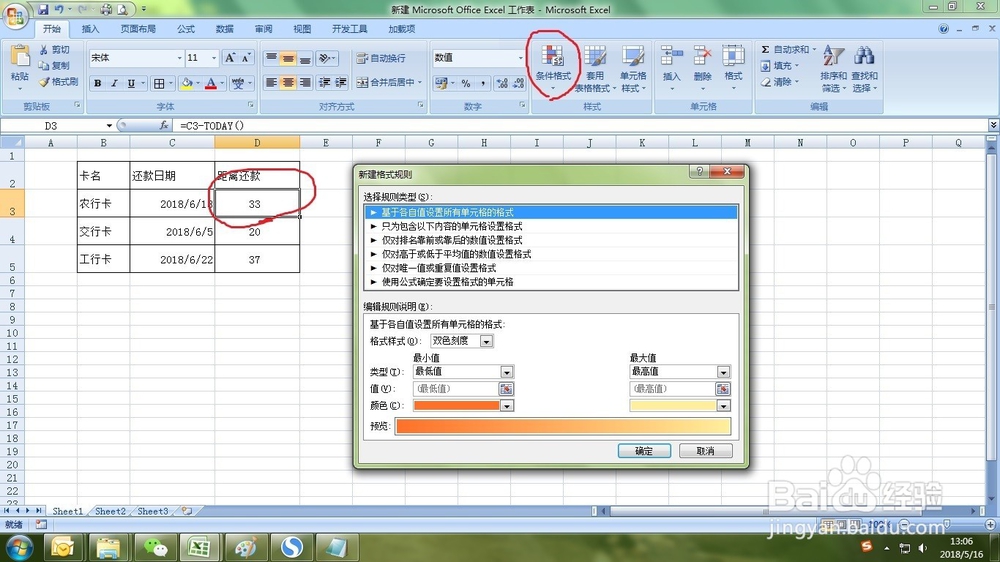Click the Fill (填充) icon

coord(765,66)
